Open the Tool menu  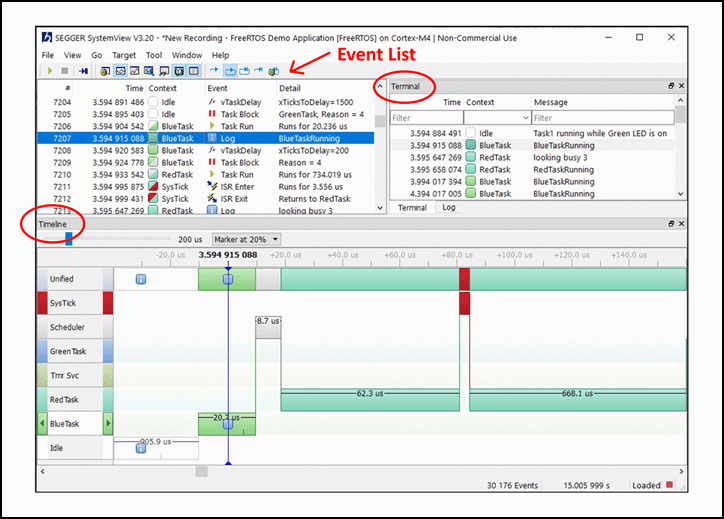[x=154, y=55]
